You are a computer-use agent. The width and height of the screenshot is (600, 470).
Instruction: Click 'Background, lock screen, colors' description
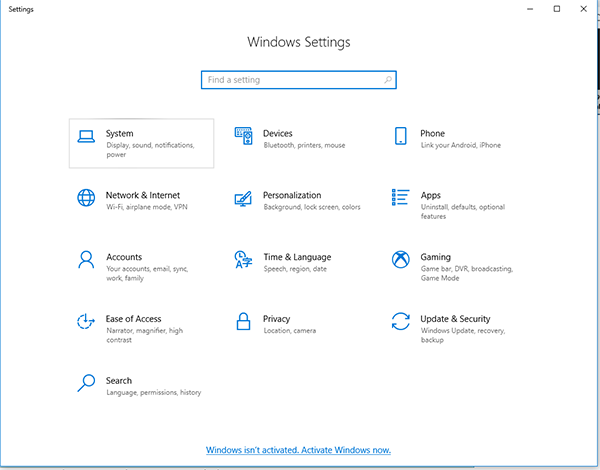pyautogui.click(x=312, y=207)
